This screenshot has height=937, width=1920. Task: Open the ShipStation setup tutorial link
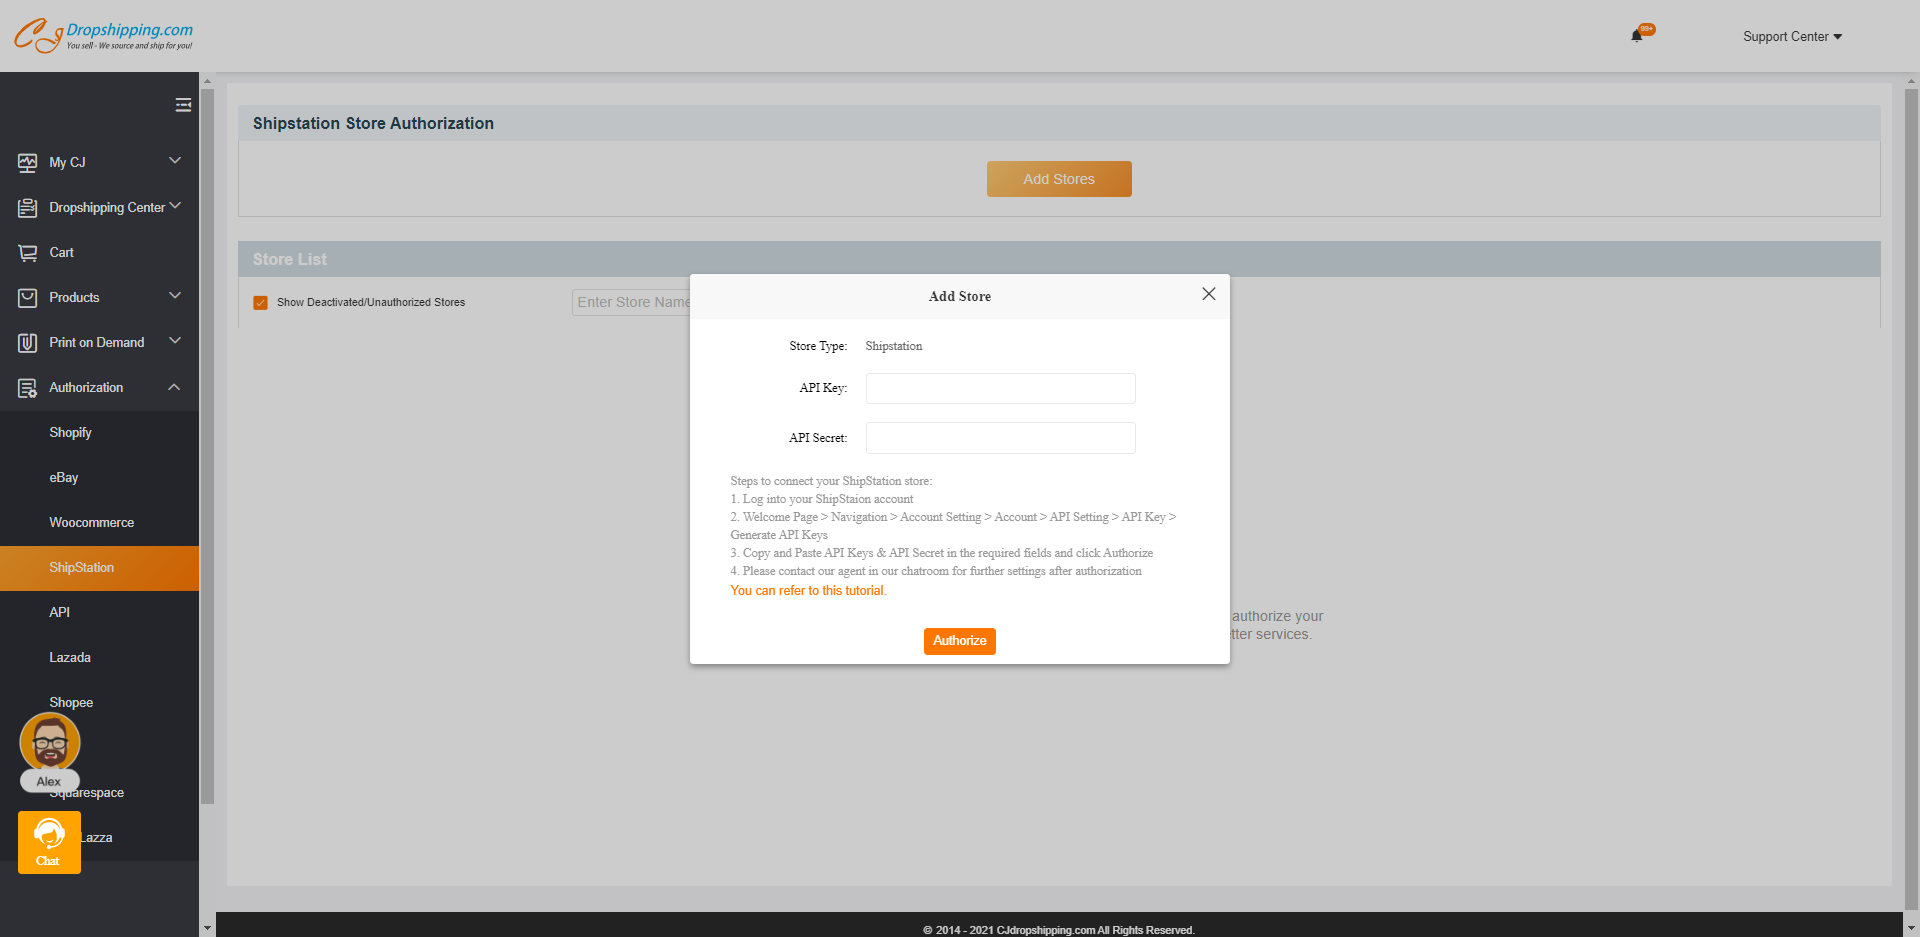[806, 590]
